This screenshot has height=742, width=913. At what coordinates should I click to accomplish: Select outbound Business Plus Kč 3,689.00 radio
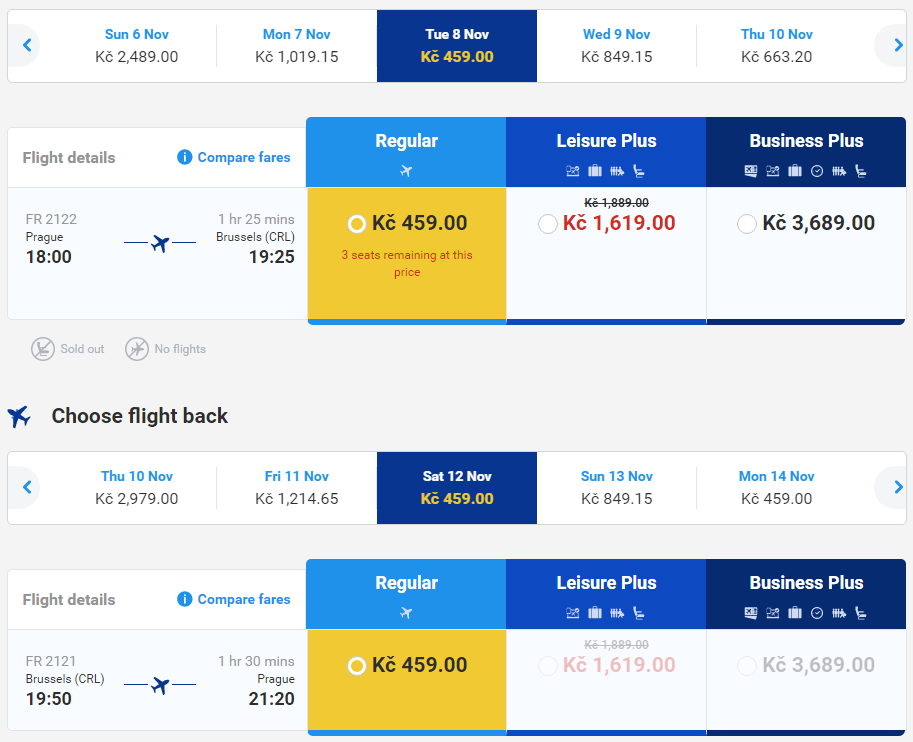click(x=746, y=224)
